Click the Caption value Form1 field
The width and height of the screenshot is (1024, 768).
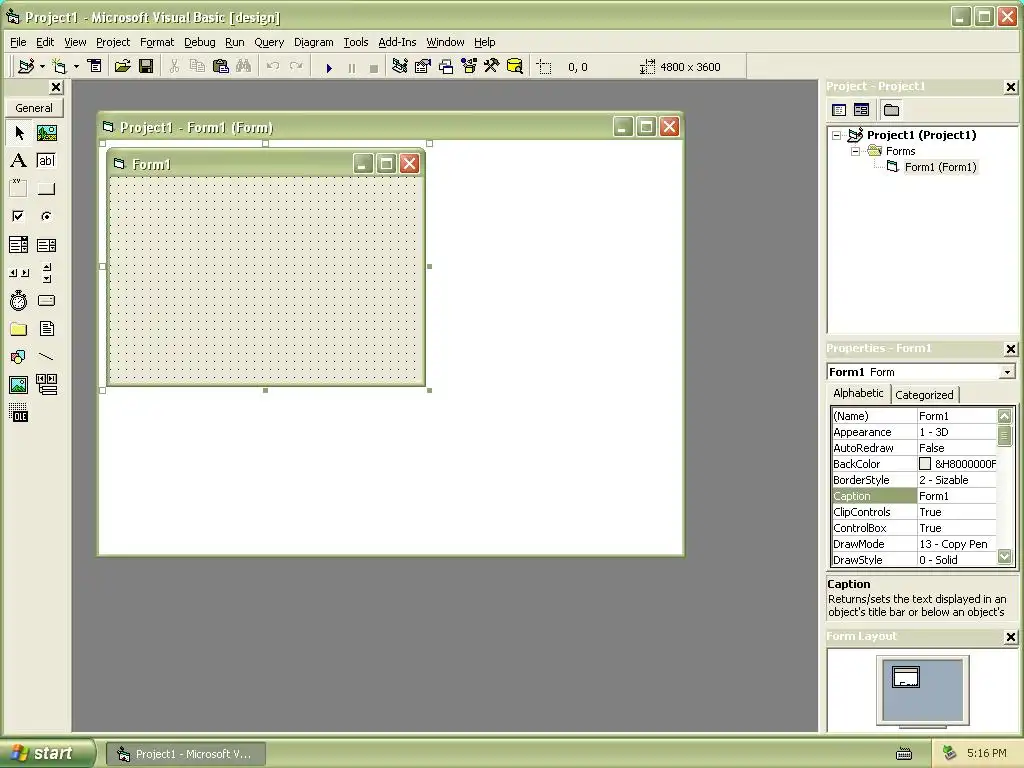click(x=957, y=496)
